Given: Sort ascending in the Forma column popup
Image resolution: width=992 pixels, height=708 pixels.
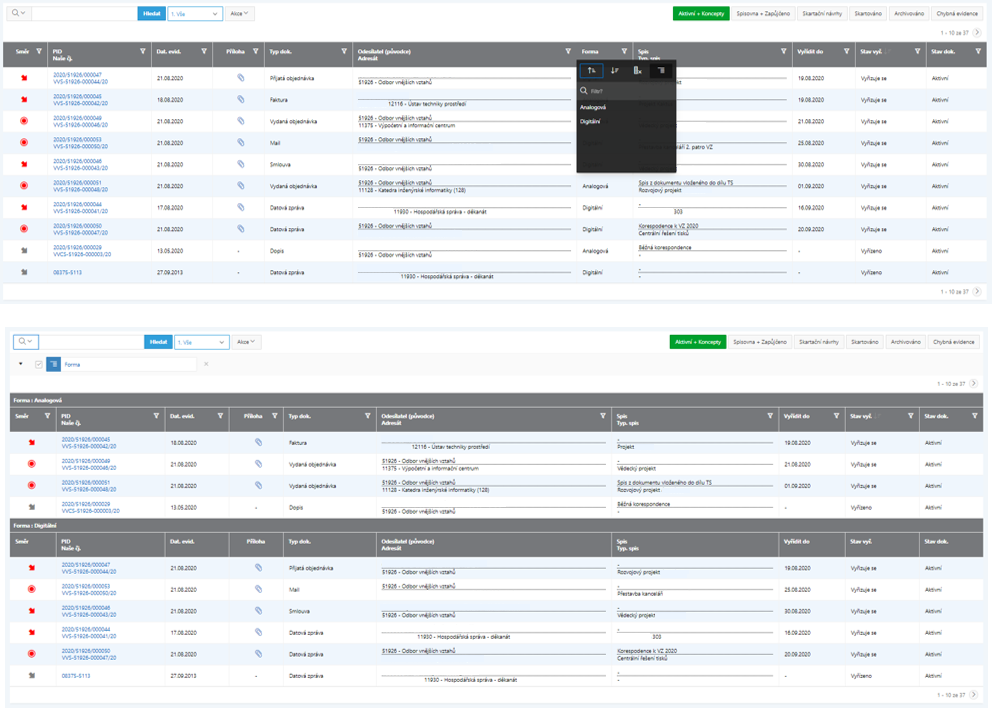Looking at the screenshot, I should tap(591, 70).
